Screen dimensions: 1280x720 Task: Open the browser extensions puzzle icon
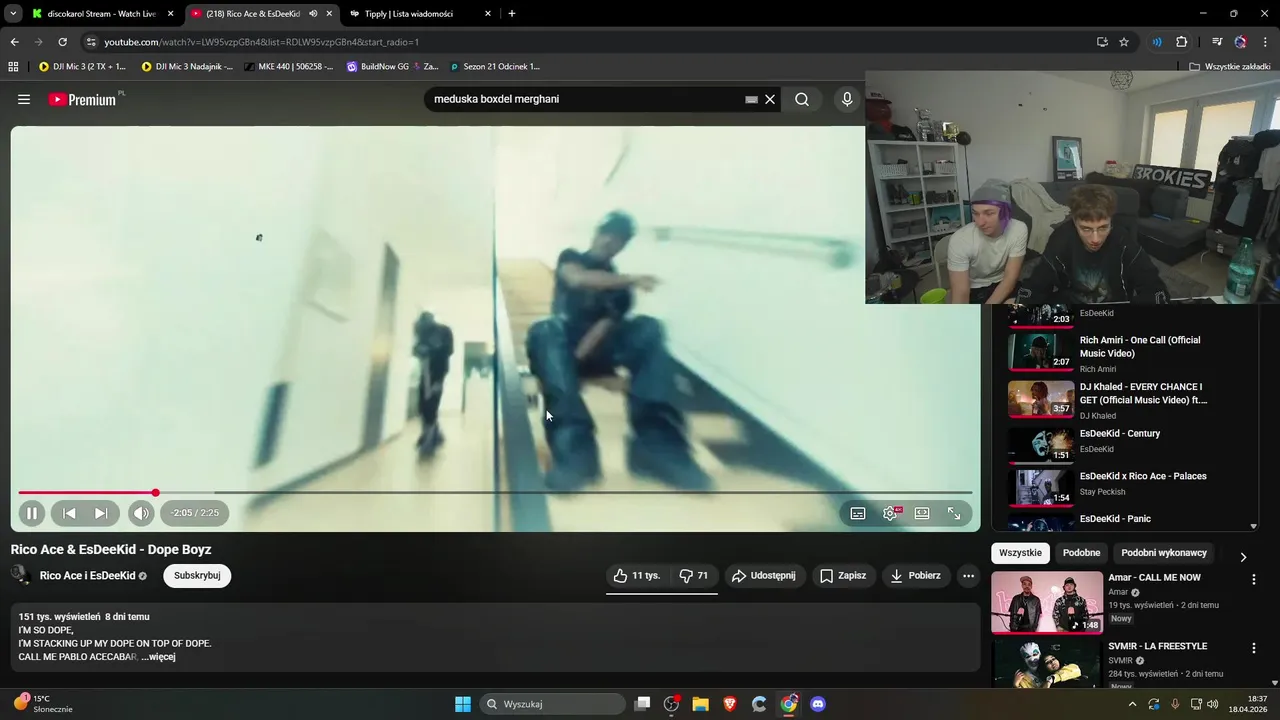tap(1181, 42)
